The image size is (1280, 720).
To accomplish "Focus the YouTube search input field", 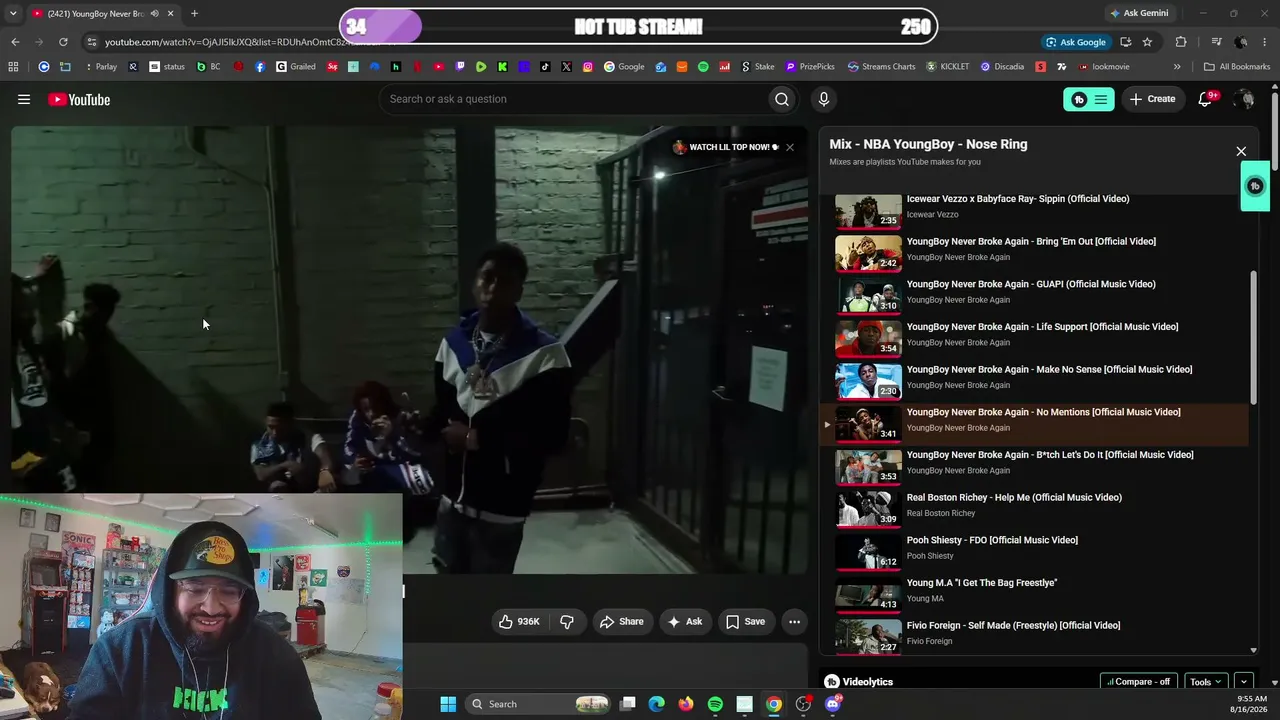I will [x=574, y=99].
